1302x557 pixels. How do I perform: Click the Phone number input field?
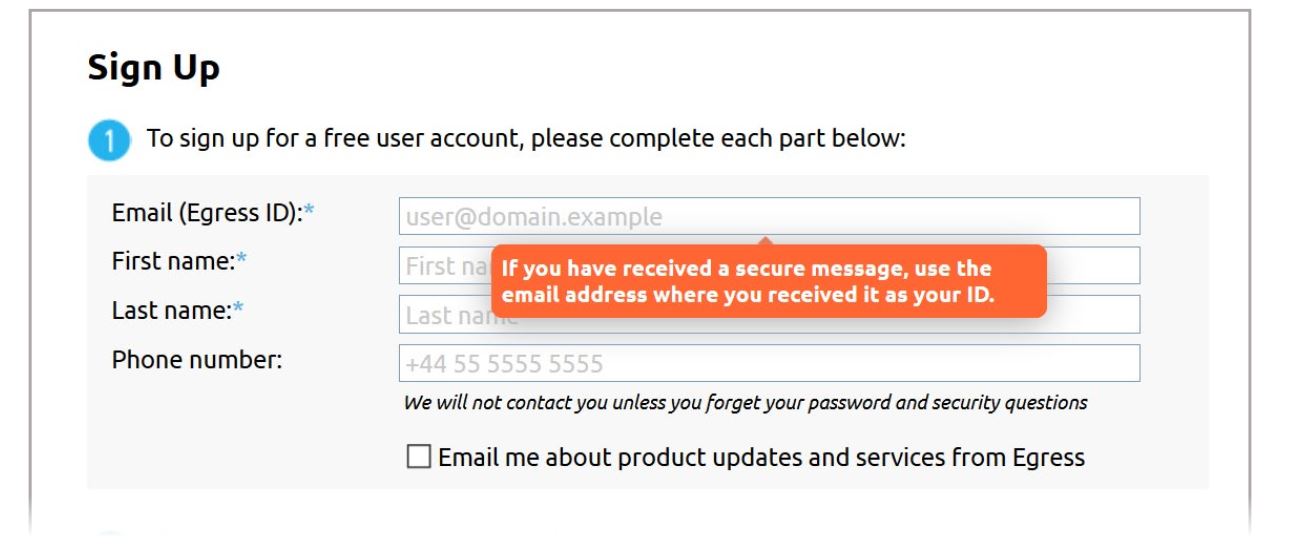coord(769,363)
